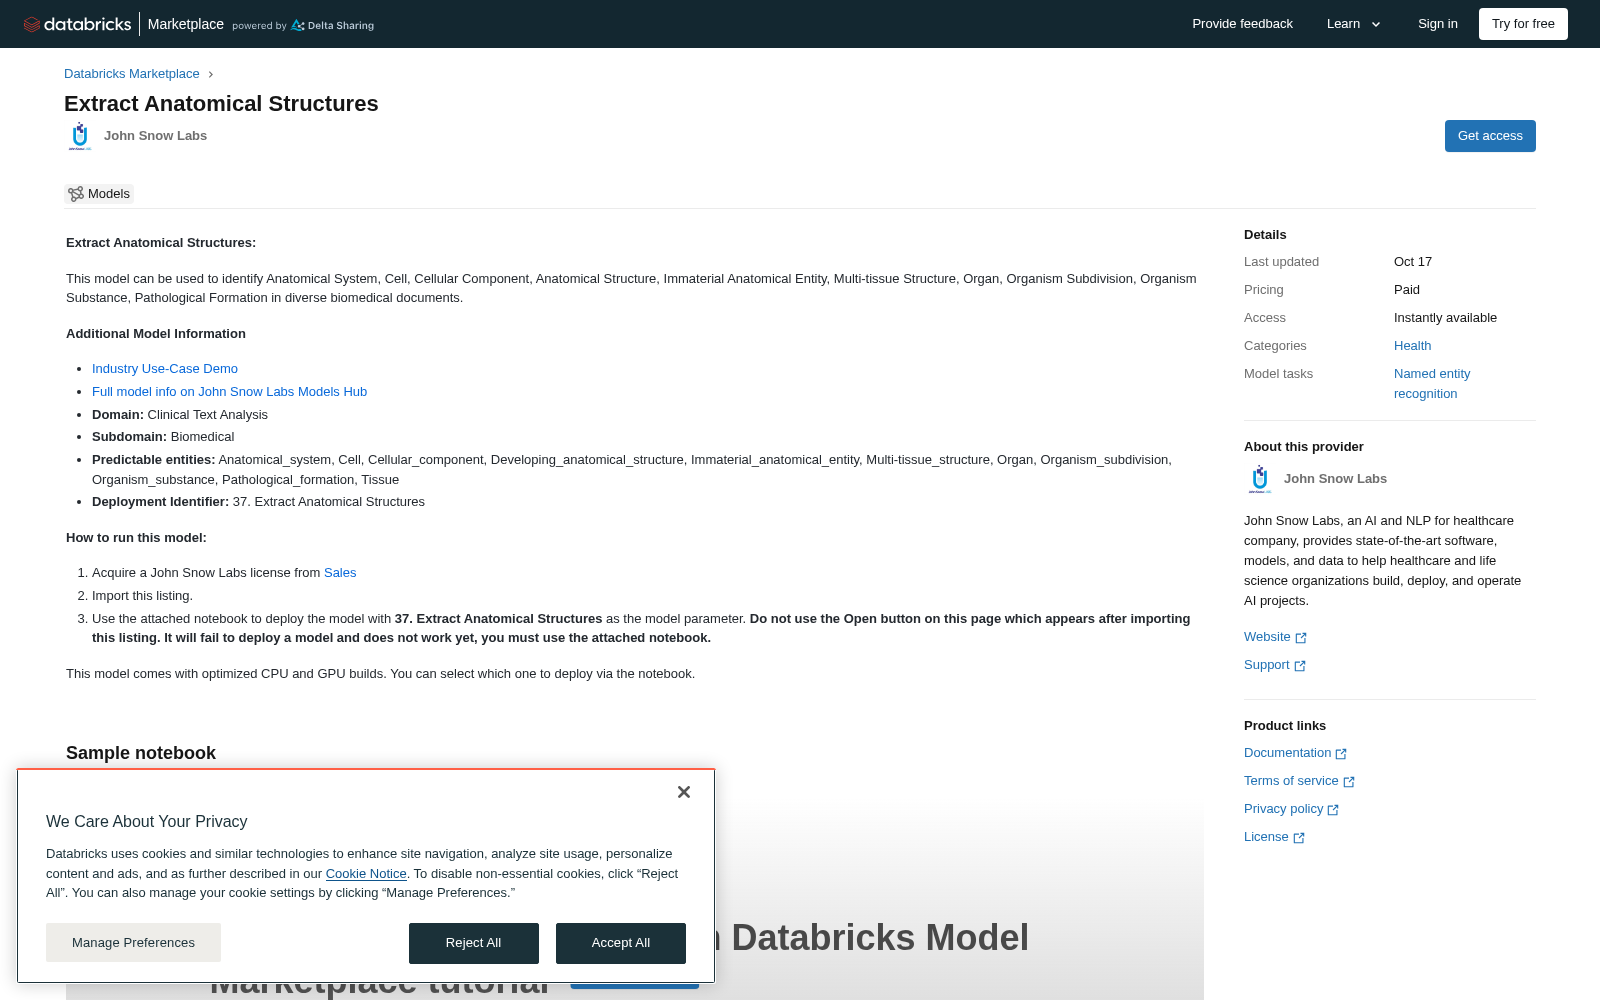Open the provider Support link

point(1266,665)
